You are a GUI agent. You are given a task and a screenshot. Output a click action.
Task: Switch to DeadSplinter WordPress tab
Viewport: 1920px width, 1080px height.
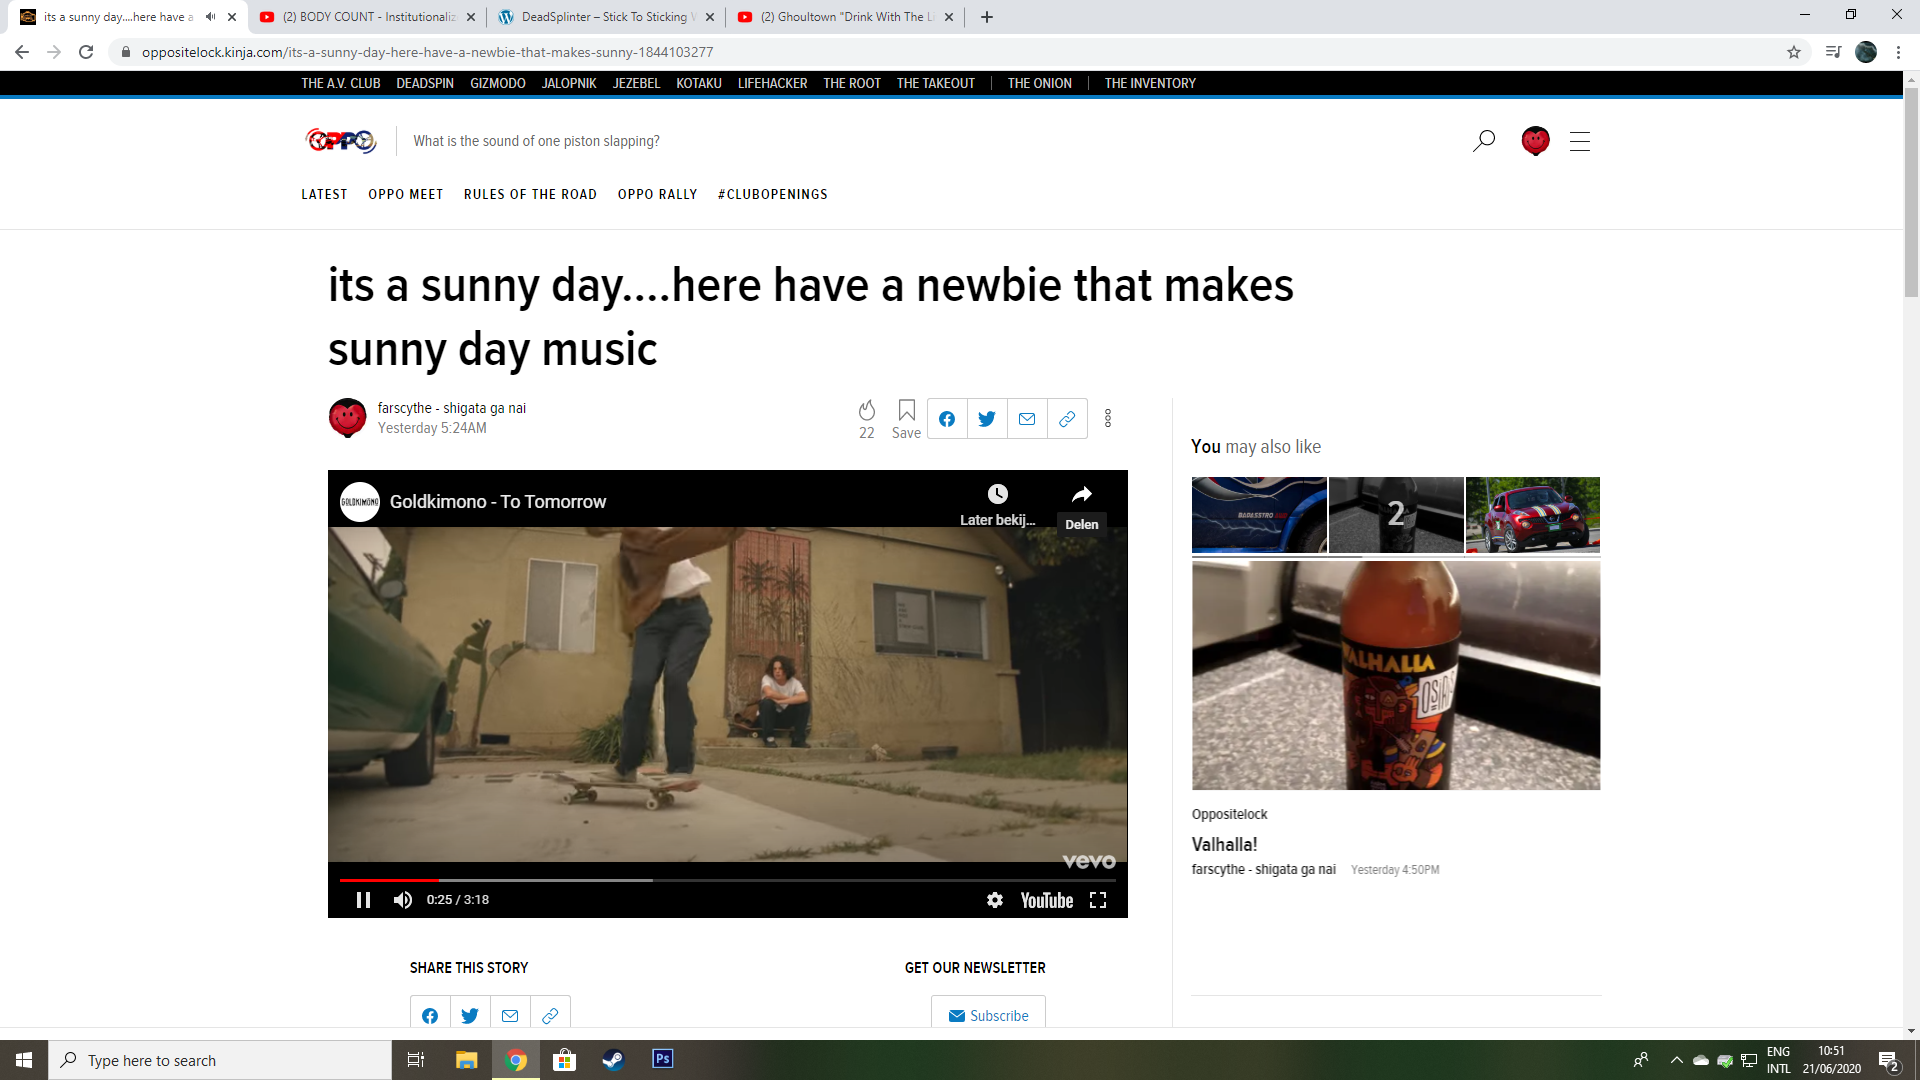coord(605,17)
